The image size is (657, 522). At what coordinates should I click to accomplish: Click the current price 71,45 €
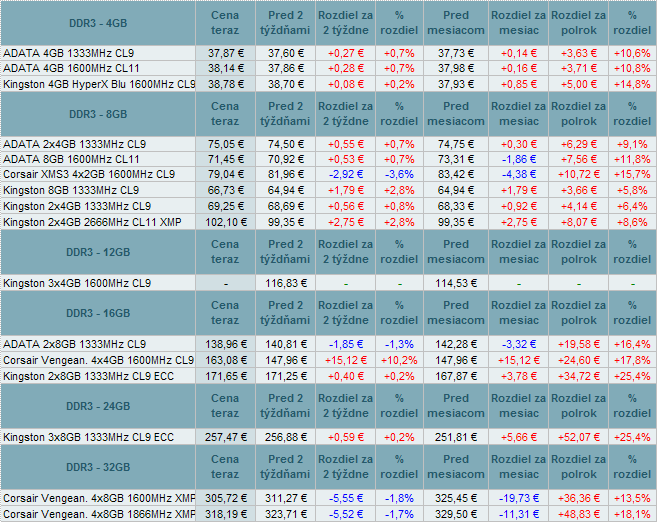point(226,160)
